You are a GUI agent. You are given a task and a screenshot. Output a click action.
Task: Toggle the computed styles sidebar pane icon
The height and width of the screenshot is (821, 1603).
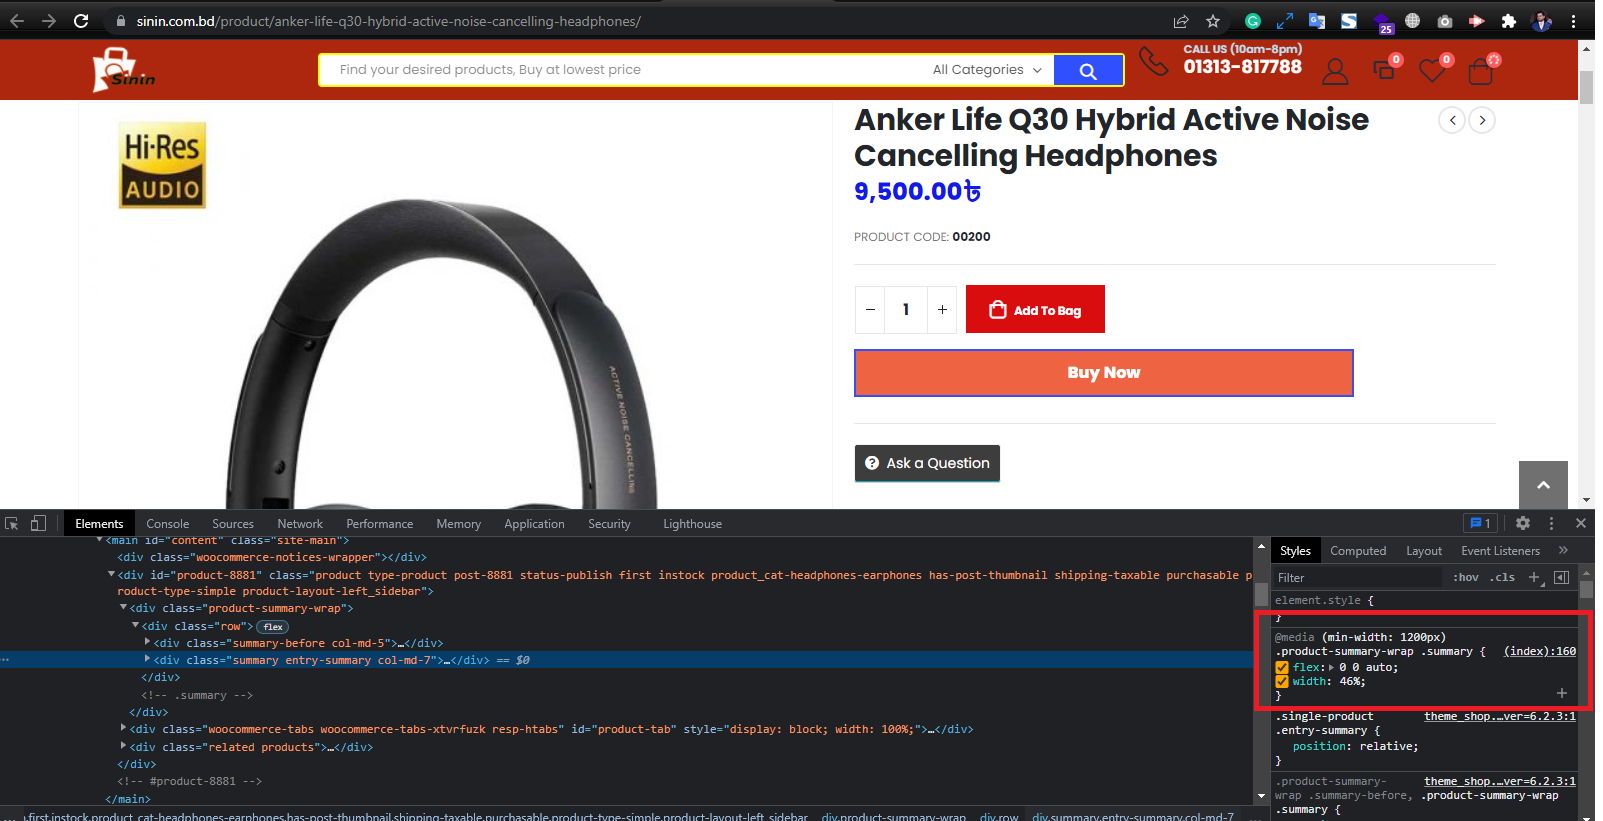click(1561, 577)
